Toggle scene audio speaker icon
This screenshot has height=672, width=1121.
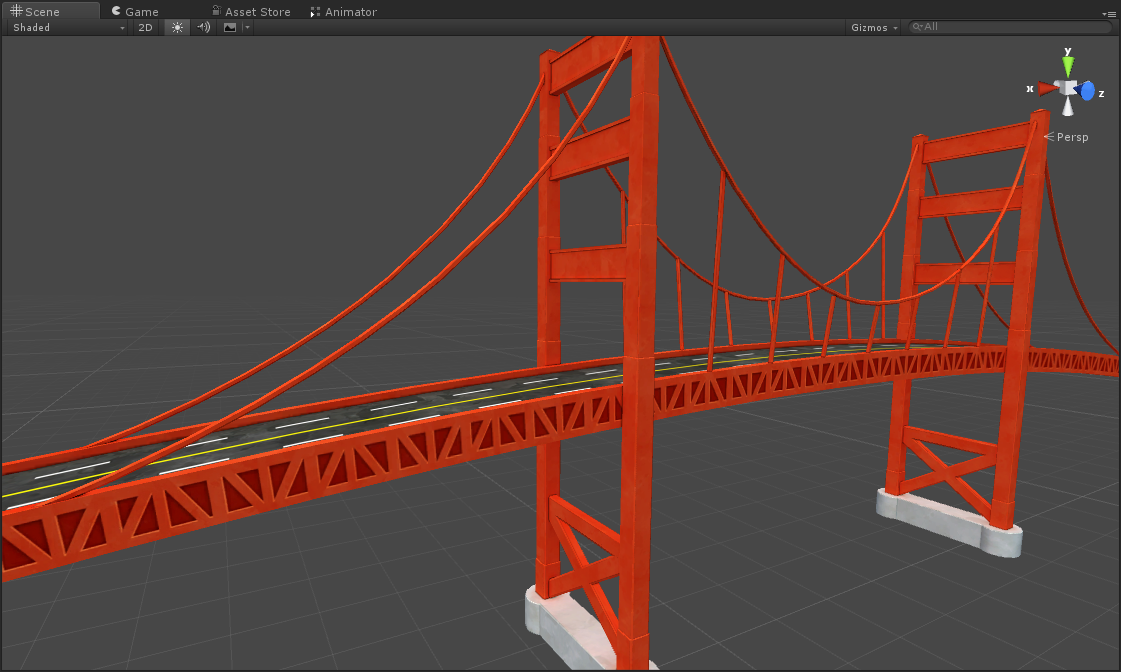coord(204,27)
